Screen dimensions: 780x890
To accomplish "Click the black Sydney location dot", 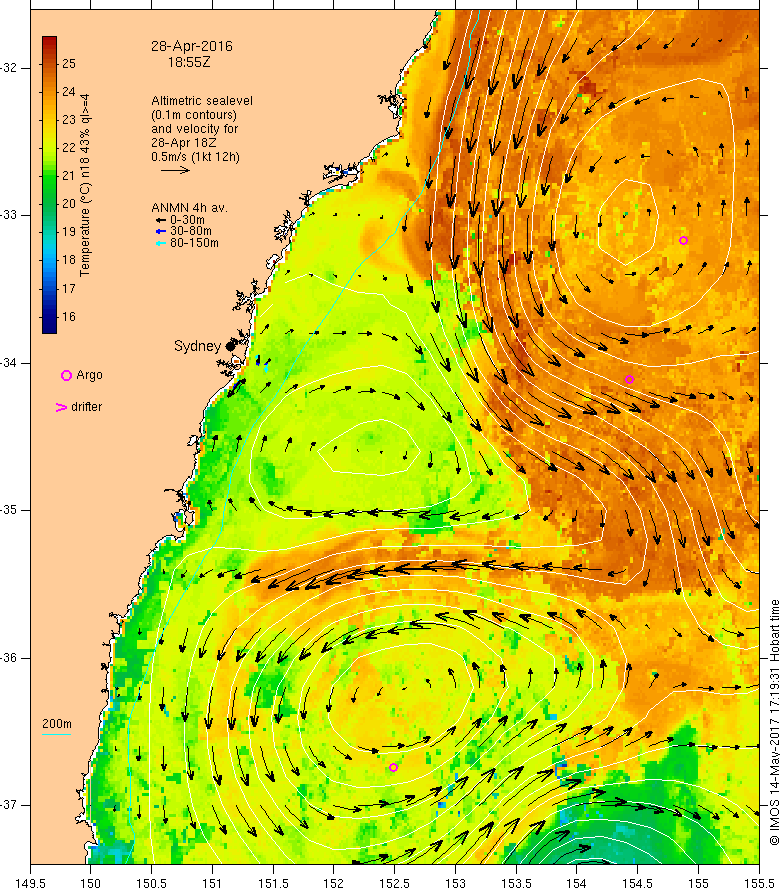I will tap(230, 346).
